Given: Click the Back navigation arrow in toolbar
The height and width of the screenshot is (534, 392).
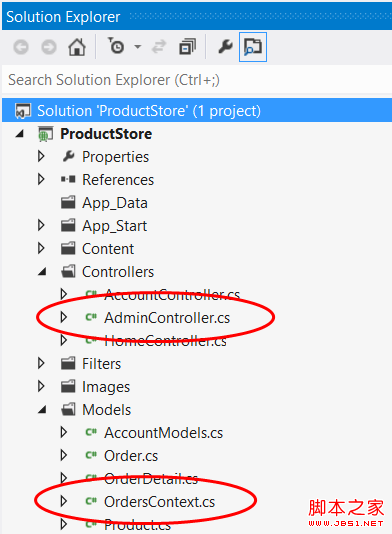Looking at the screenshot, I should [21, 47].
